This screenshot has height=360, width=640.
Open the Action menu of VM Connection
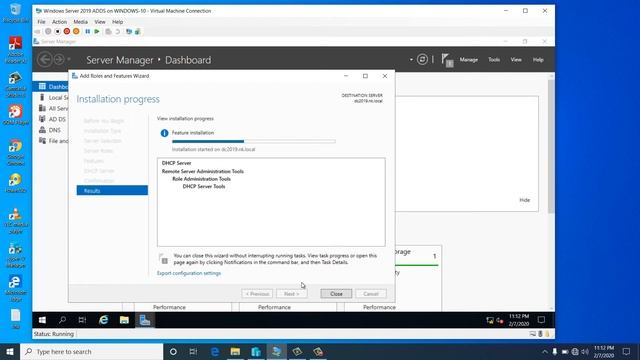tap(59, 22)
